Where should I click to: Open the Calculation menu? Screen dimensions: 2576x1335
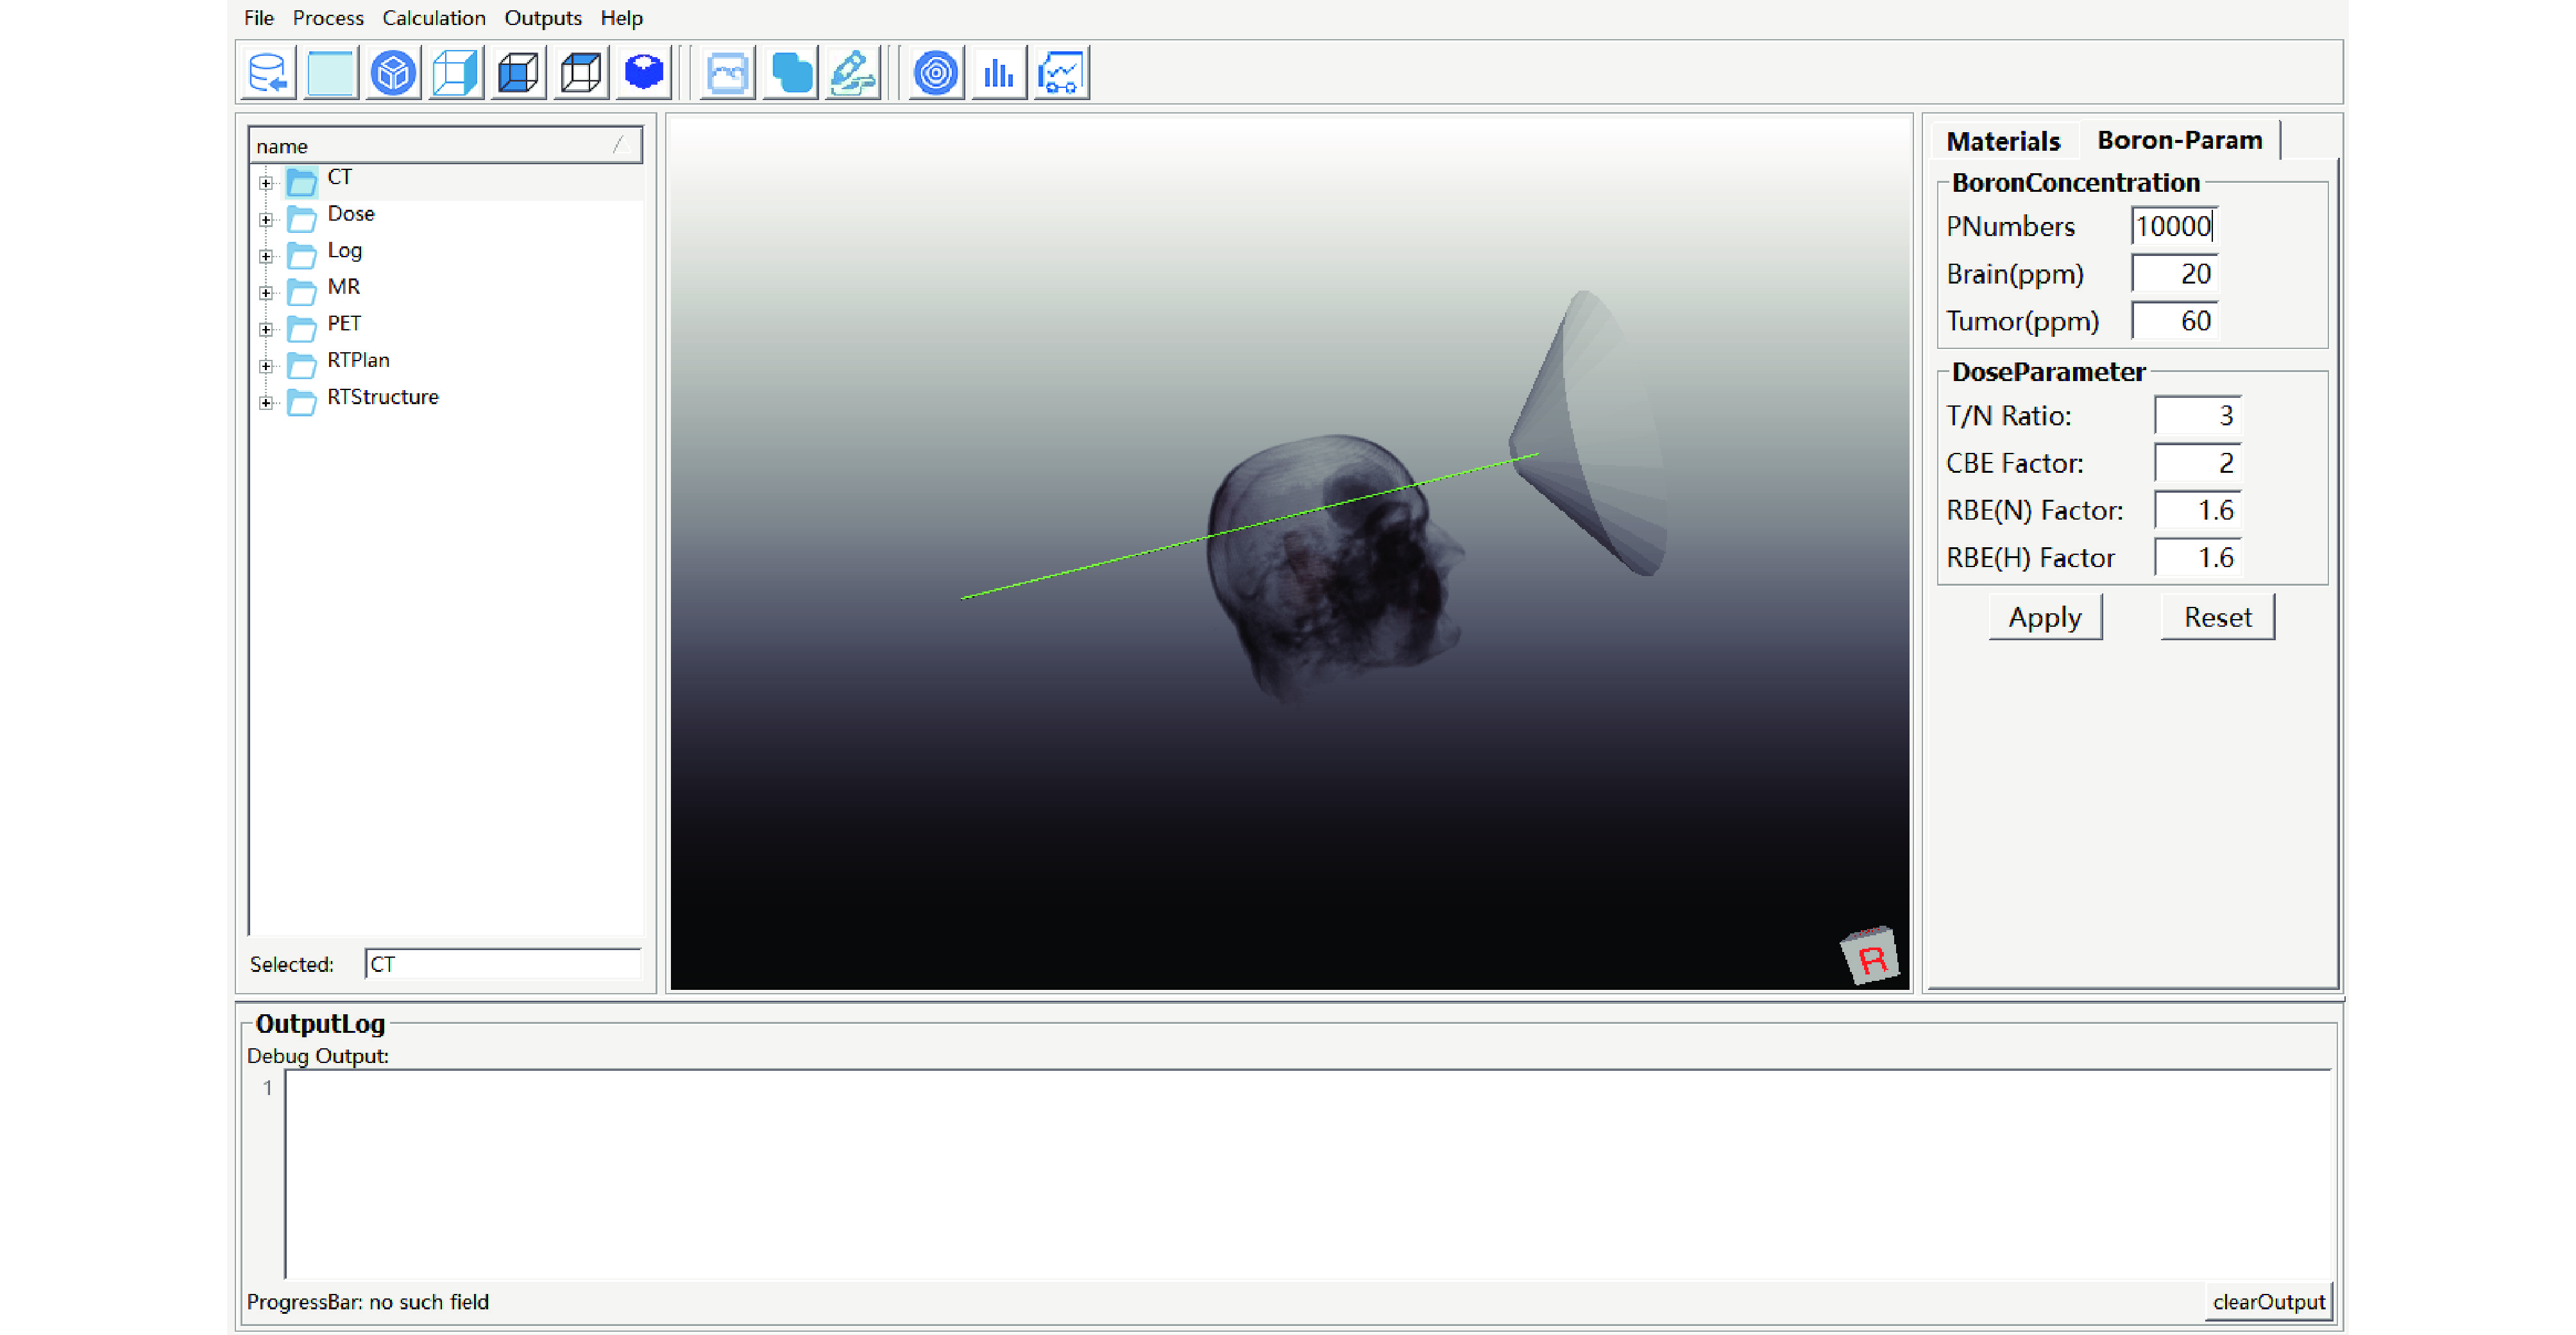pos(433,18)
